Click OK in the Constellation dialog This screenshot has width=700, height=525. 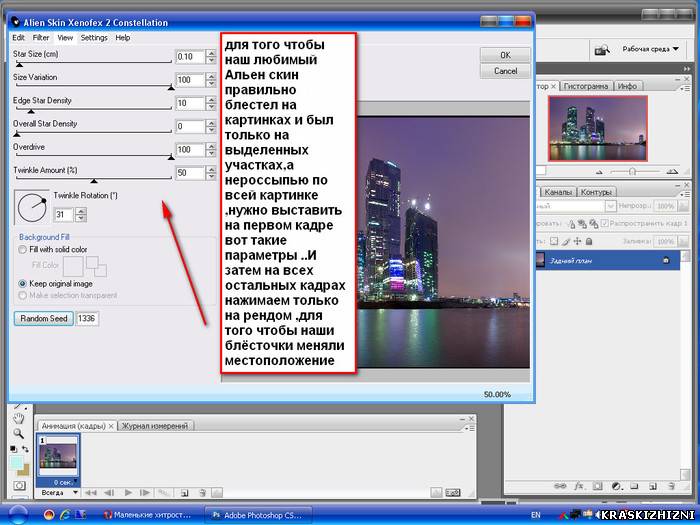click(x=505, y=55)
